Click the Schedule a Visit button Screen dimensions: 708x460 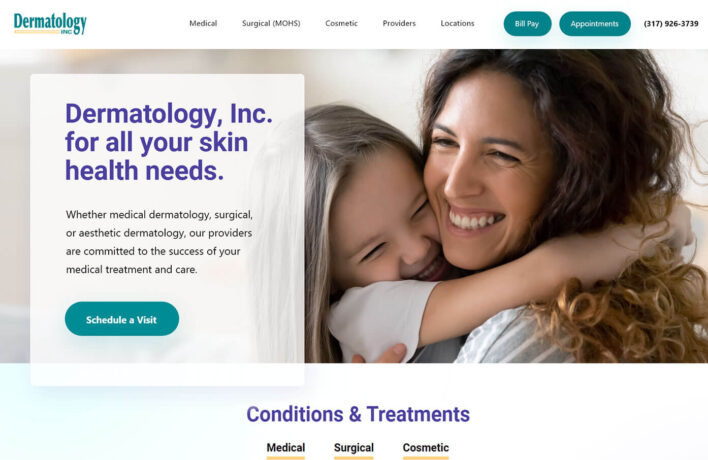click(x=122, y=319)
